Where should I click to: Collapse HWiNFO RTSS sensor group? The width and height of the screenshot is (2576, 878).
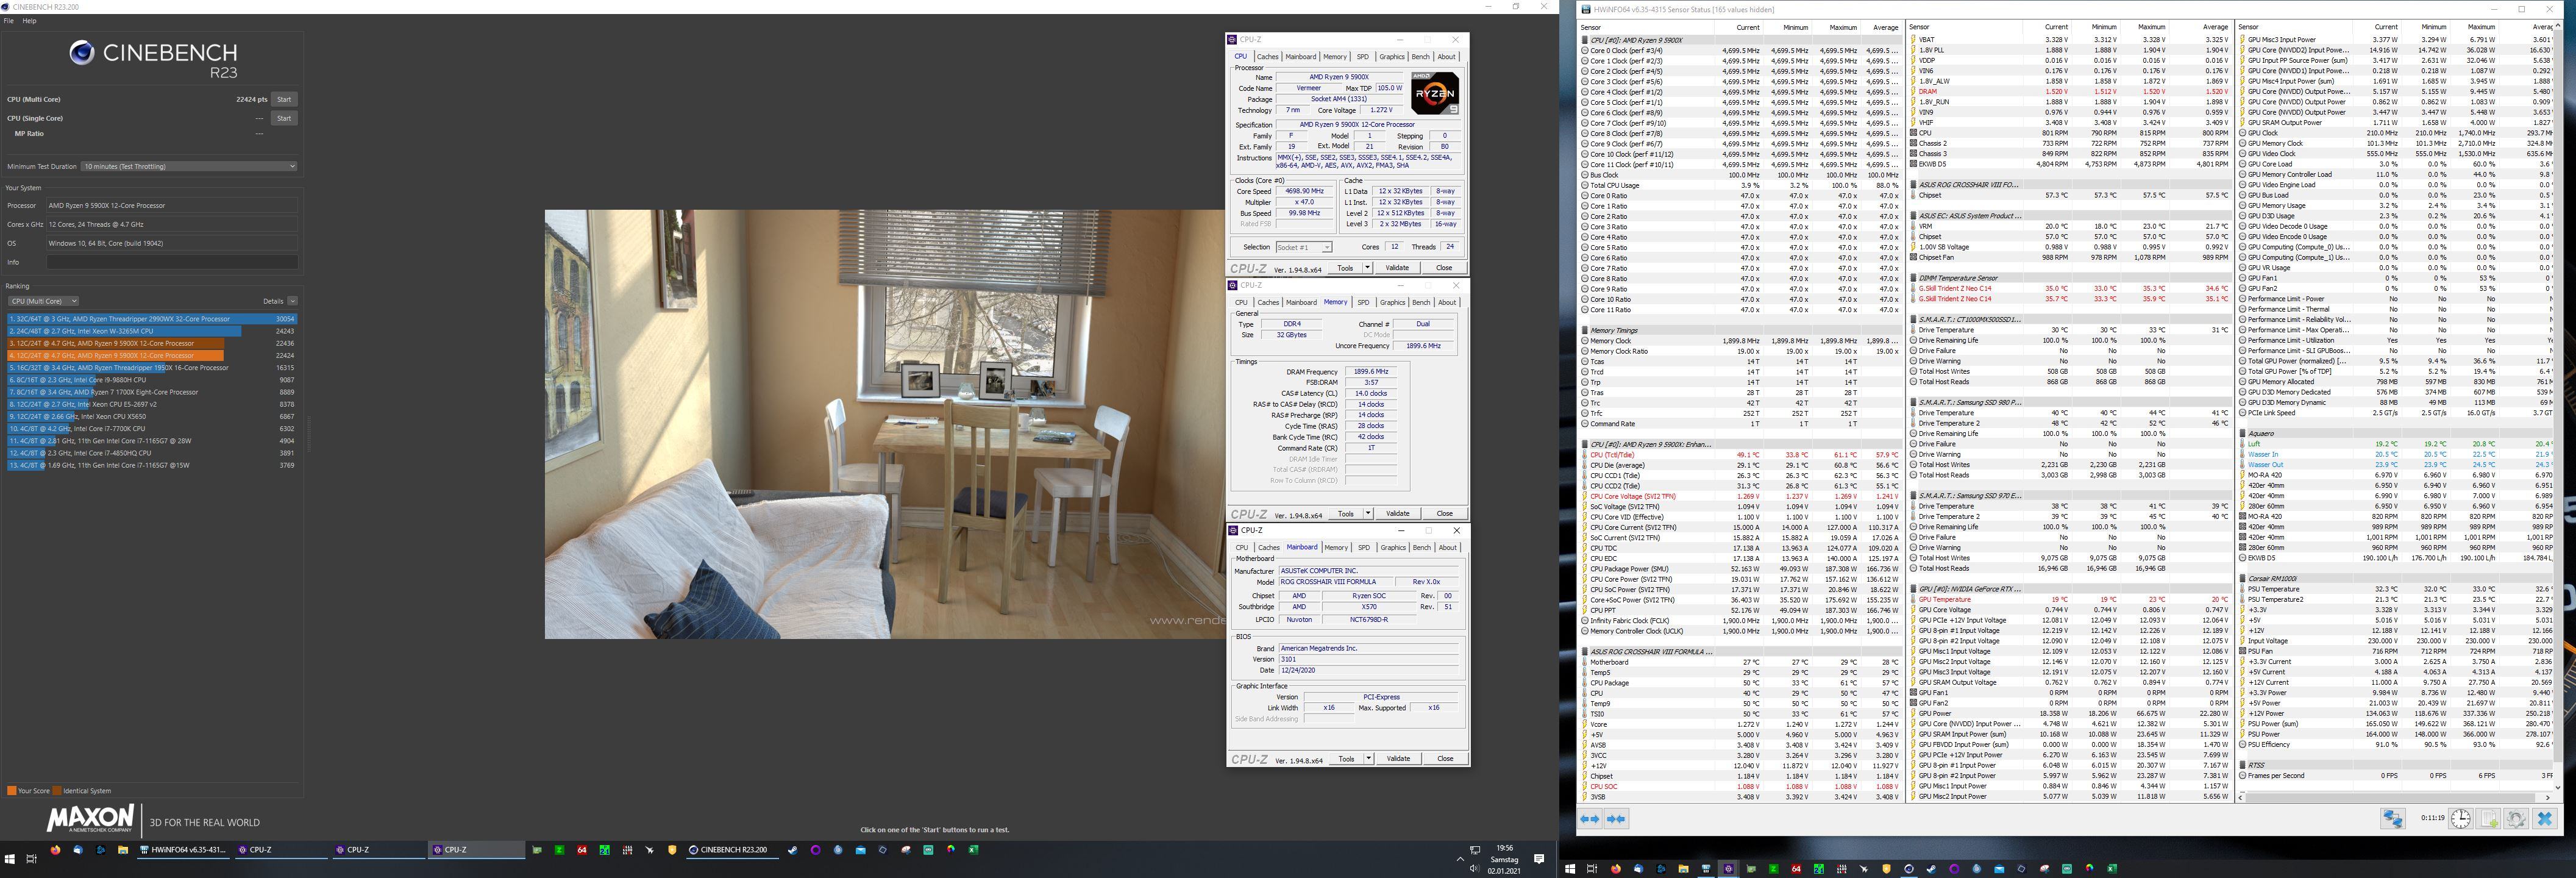2243,765
